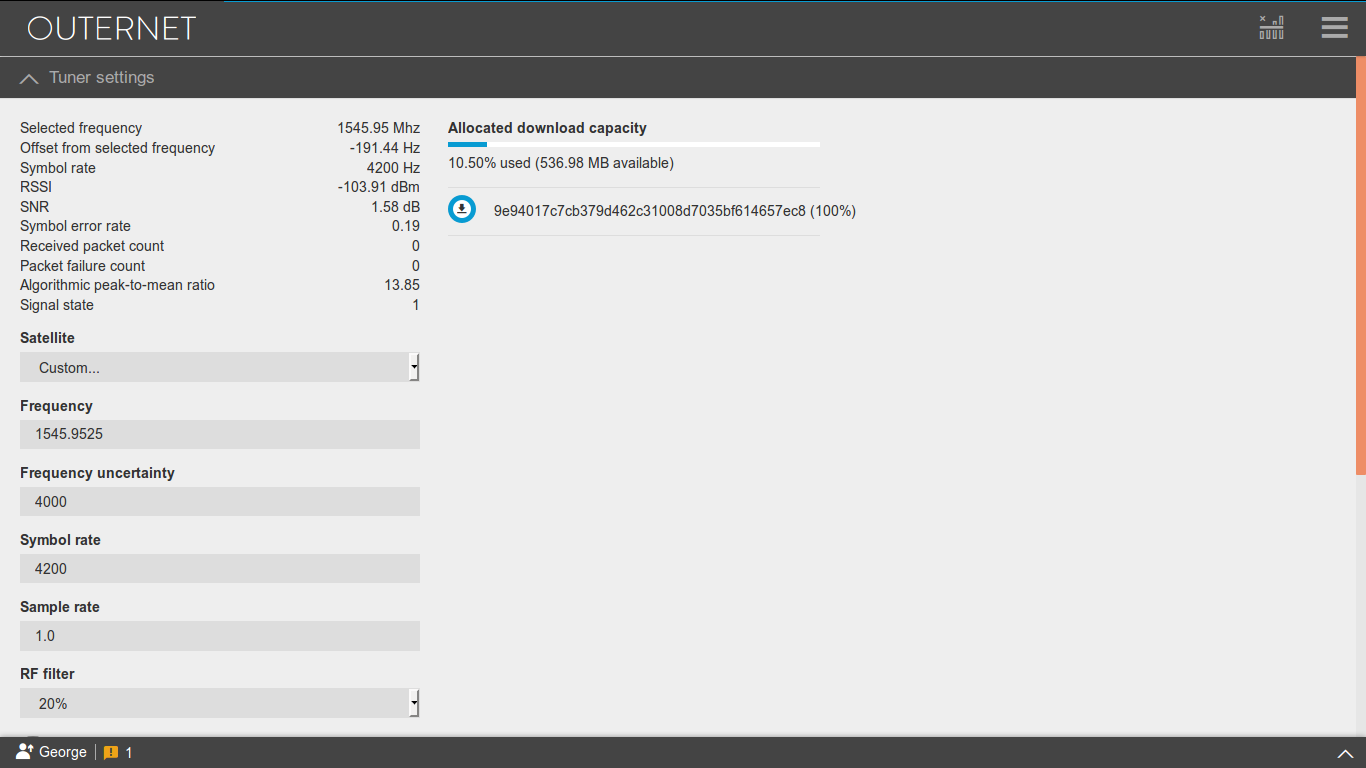Viewport: 1366px width, 768px height.
Task: Click the Received packet count label
Action: pos(92,246)
